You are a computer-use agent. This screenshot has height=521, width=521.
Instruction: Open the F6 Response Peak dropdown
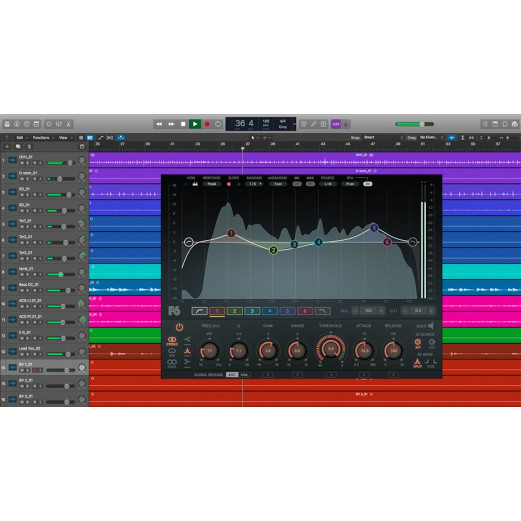click(x=212, y=184)
